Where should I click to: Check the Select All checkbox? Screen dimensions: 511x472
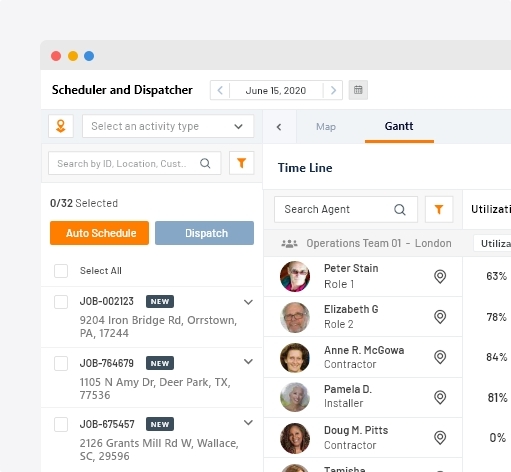pyautogui.click(x=61, y=271)
